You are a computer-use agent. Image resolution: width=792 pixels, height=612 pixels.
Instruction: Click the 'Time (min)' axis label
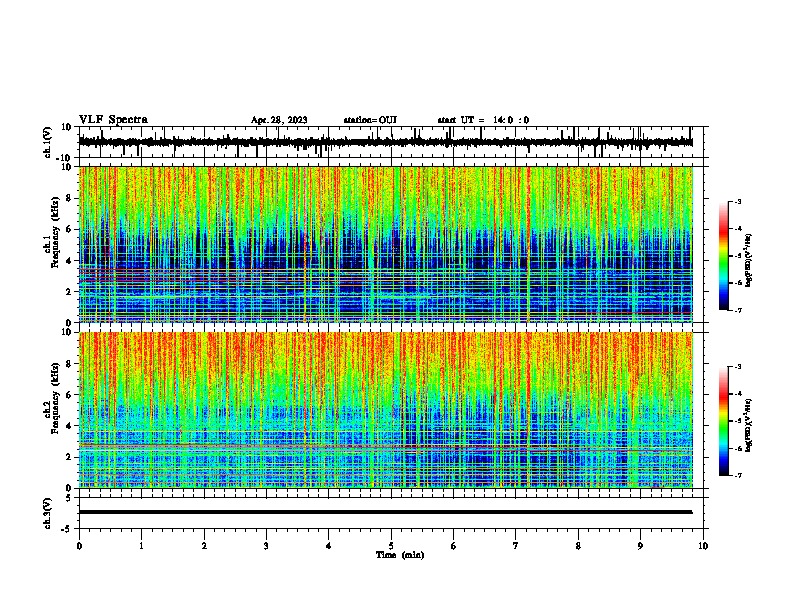click(x=400, y=555)
